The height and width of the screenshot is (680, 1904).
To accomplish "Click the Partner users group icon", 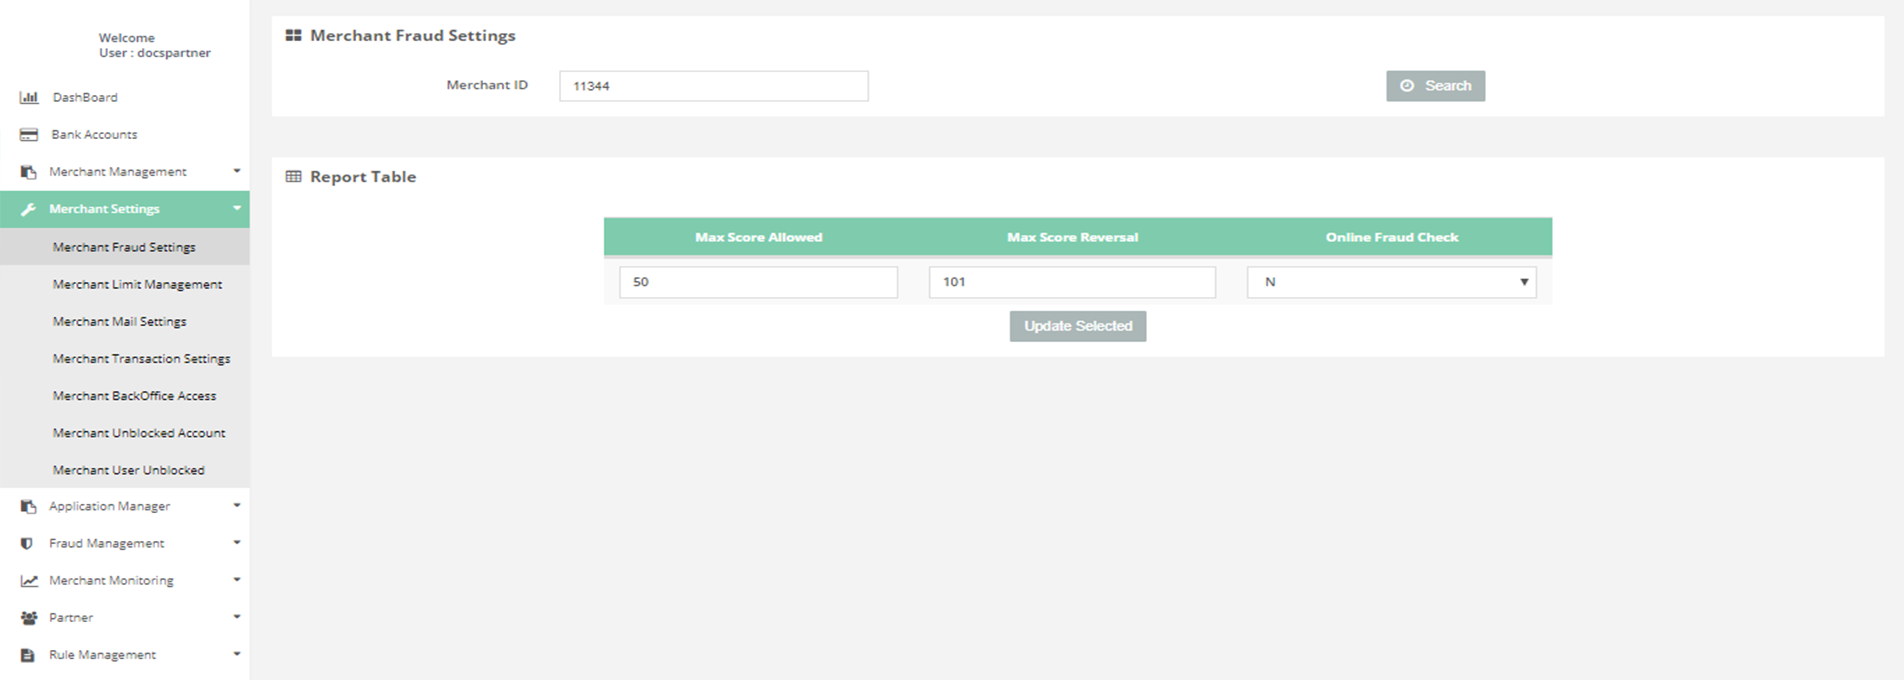I will 29,618.
